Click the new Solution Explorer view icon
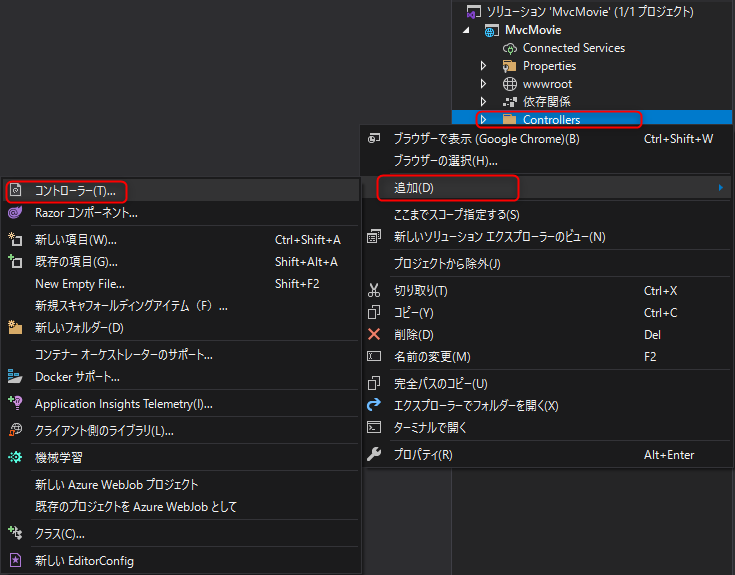 pos(374,236)
